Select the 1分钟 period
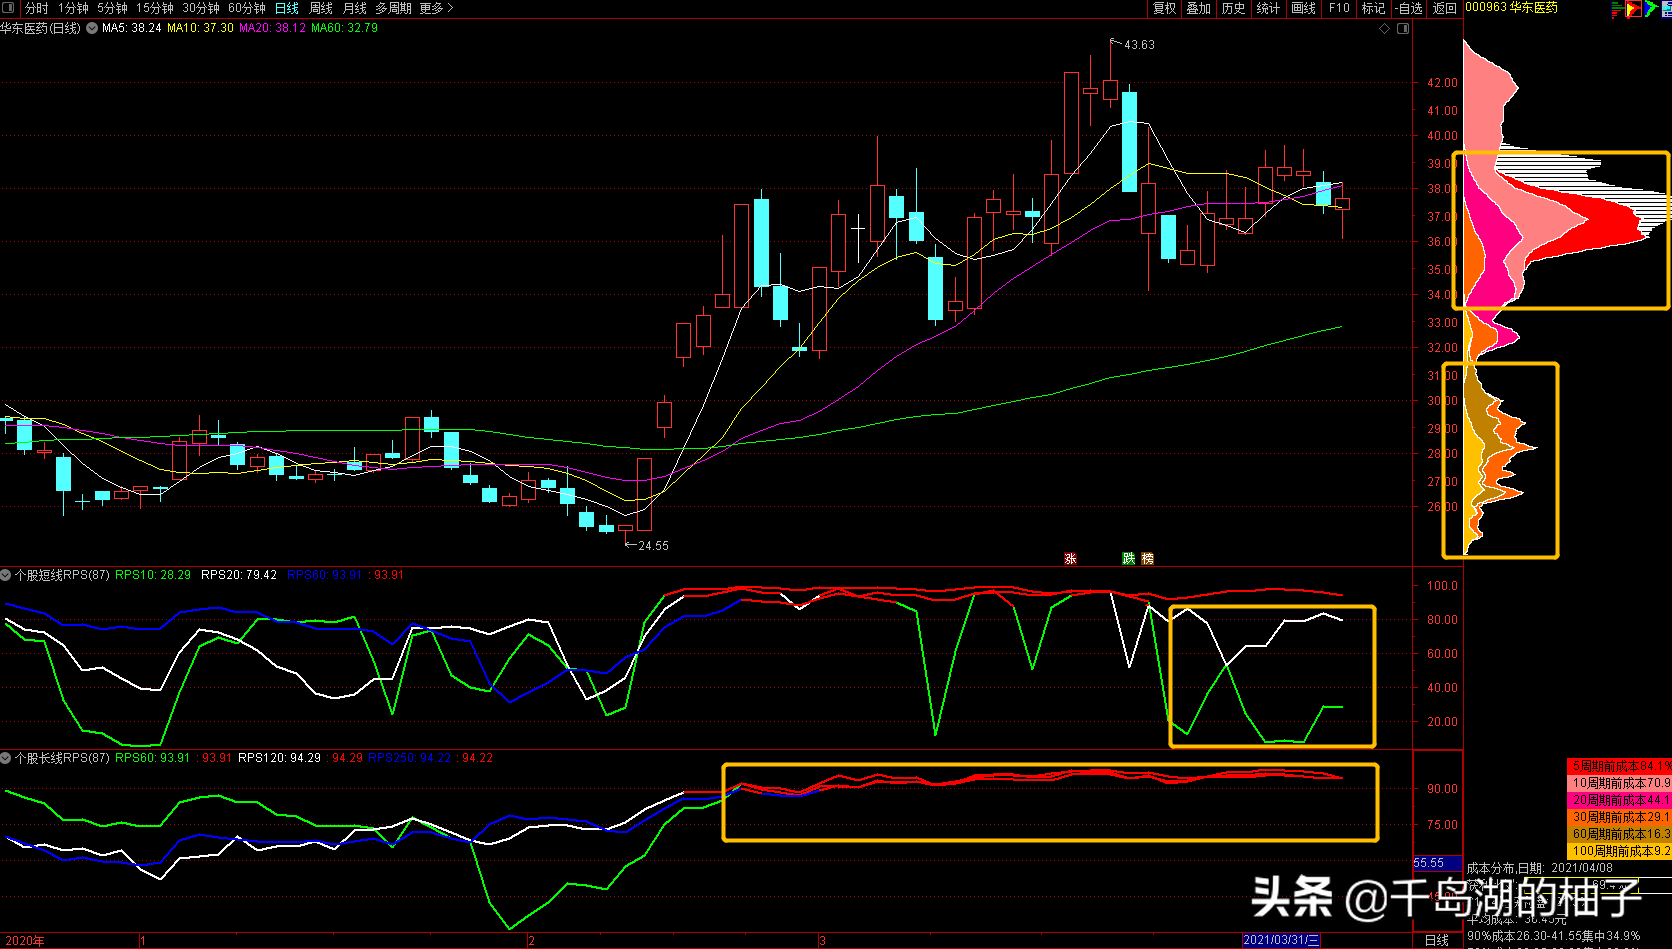 73,8
